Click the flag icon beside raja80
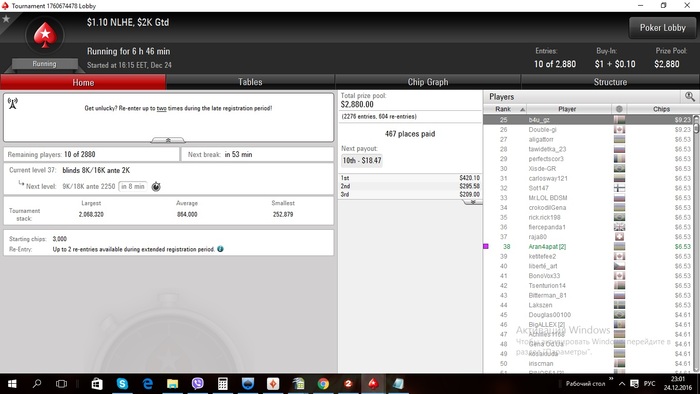Image resolution: width=700 pixels, height=394 pixels. pos(619,237)
